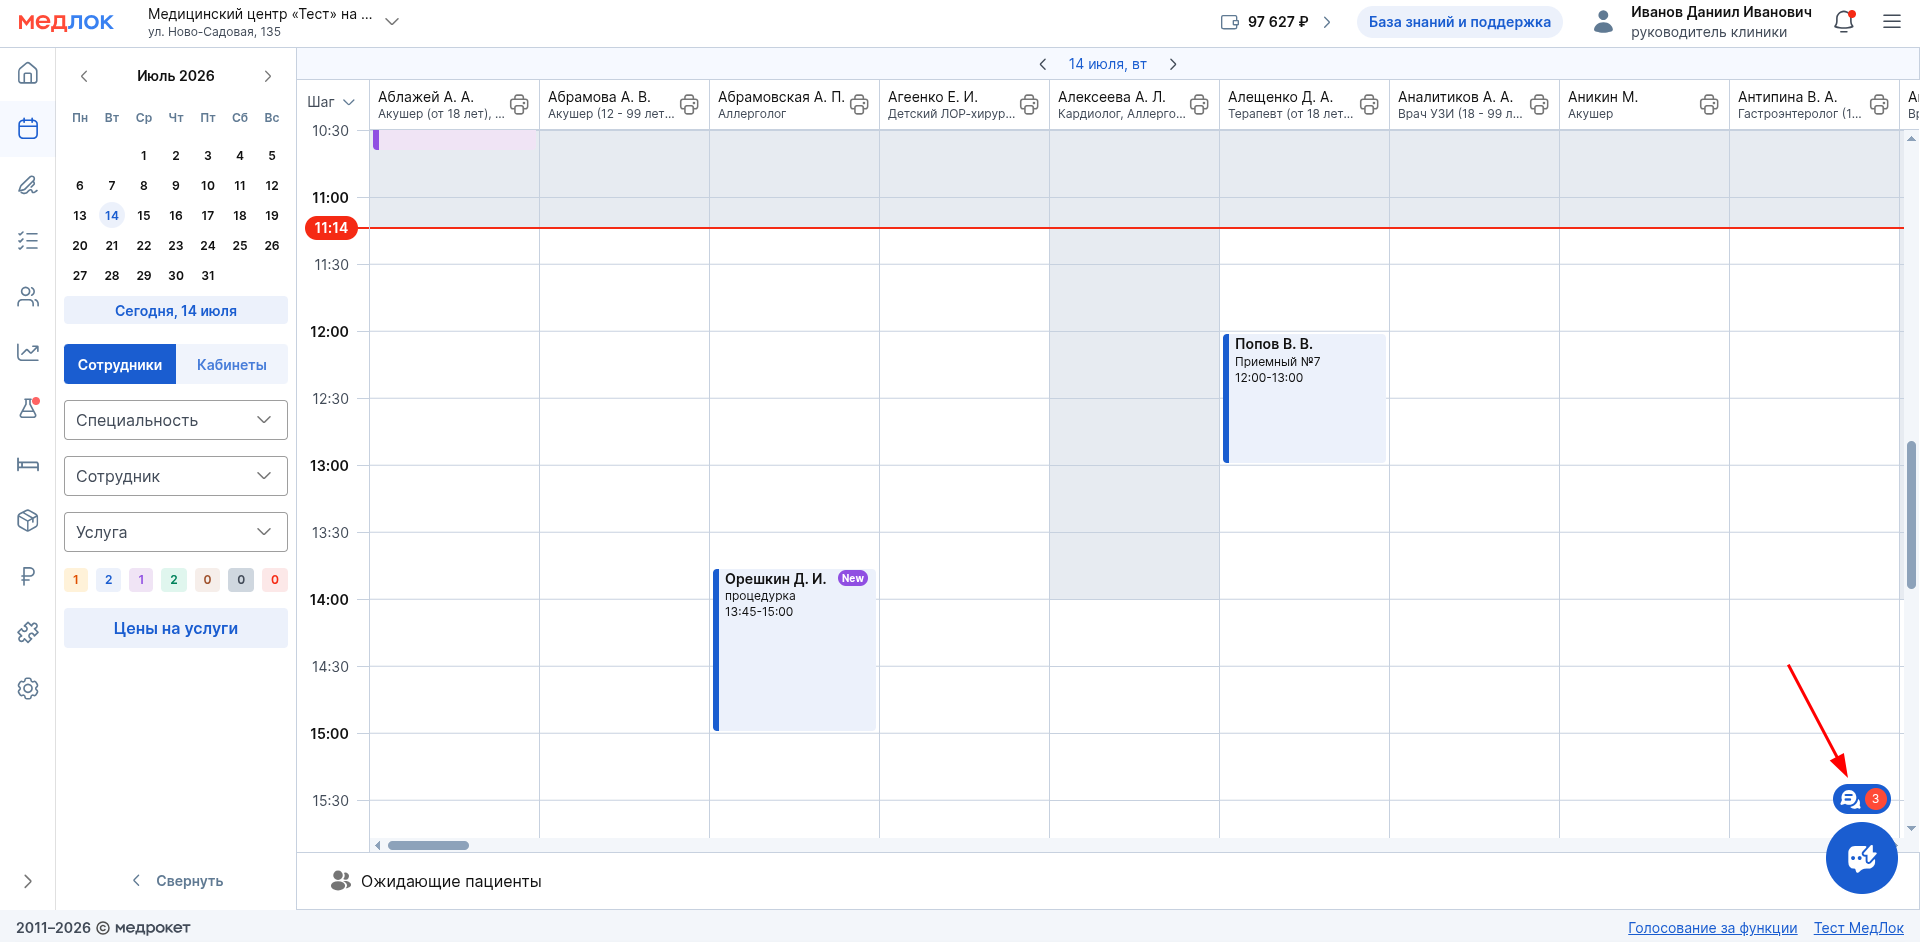
Task: Open the warehouse box sidebar icon
Action: point(28,520)
